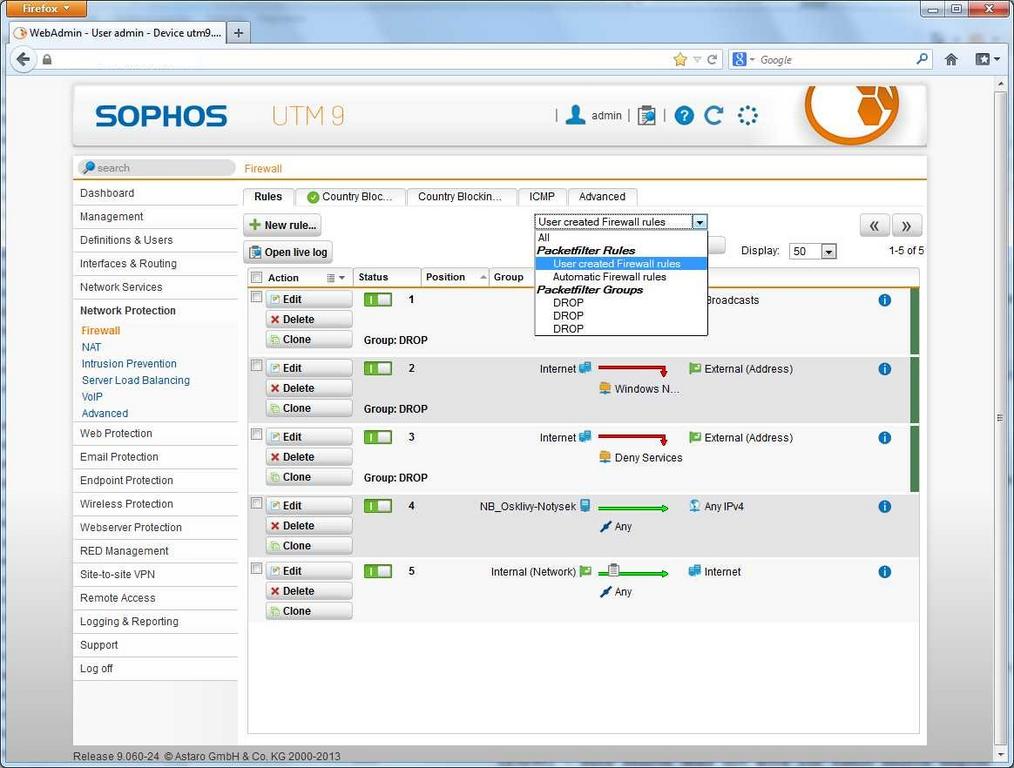
Task: Open live log
Action: tap(288, 252)
